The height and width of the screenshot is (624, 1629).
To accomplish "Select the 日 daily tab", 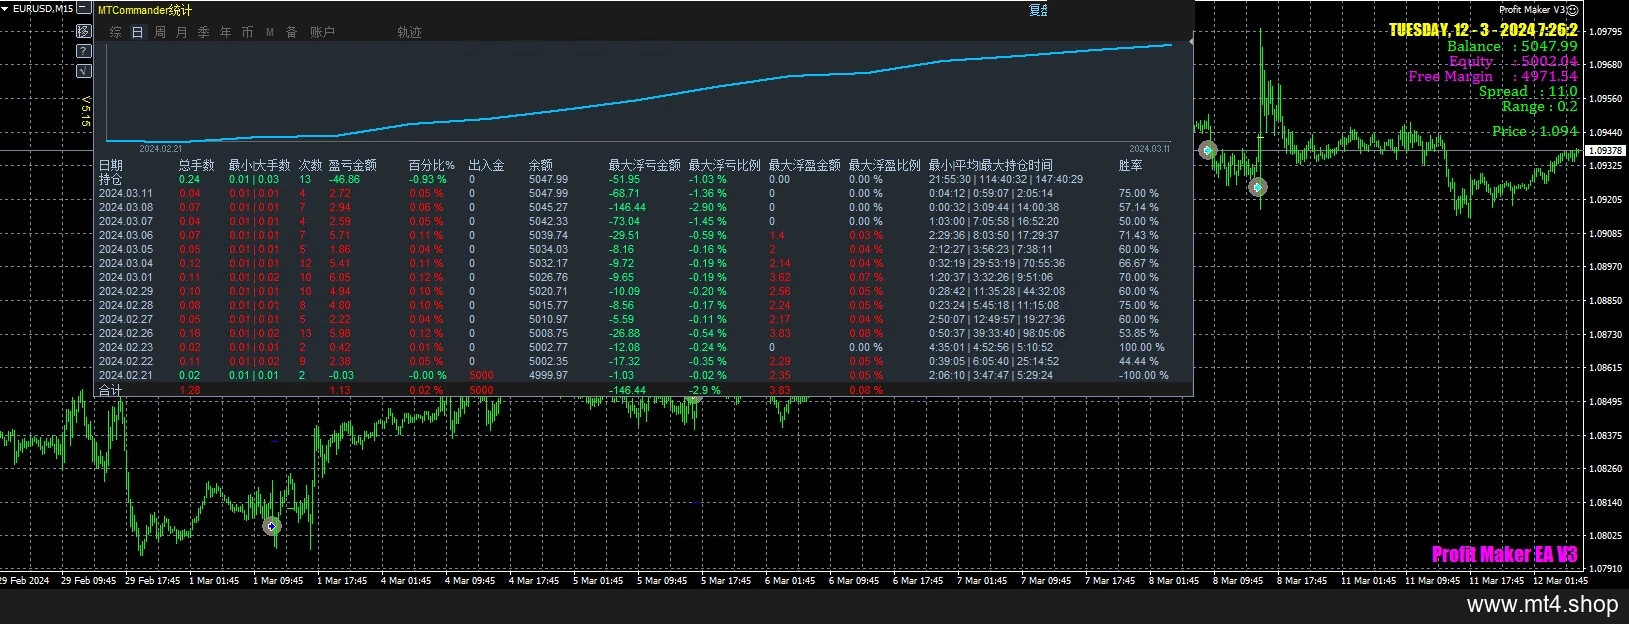I will point(138,32).
